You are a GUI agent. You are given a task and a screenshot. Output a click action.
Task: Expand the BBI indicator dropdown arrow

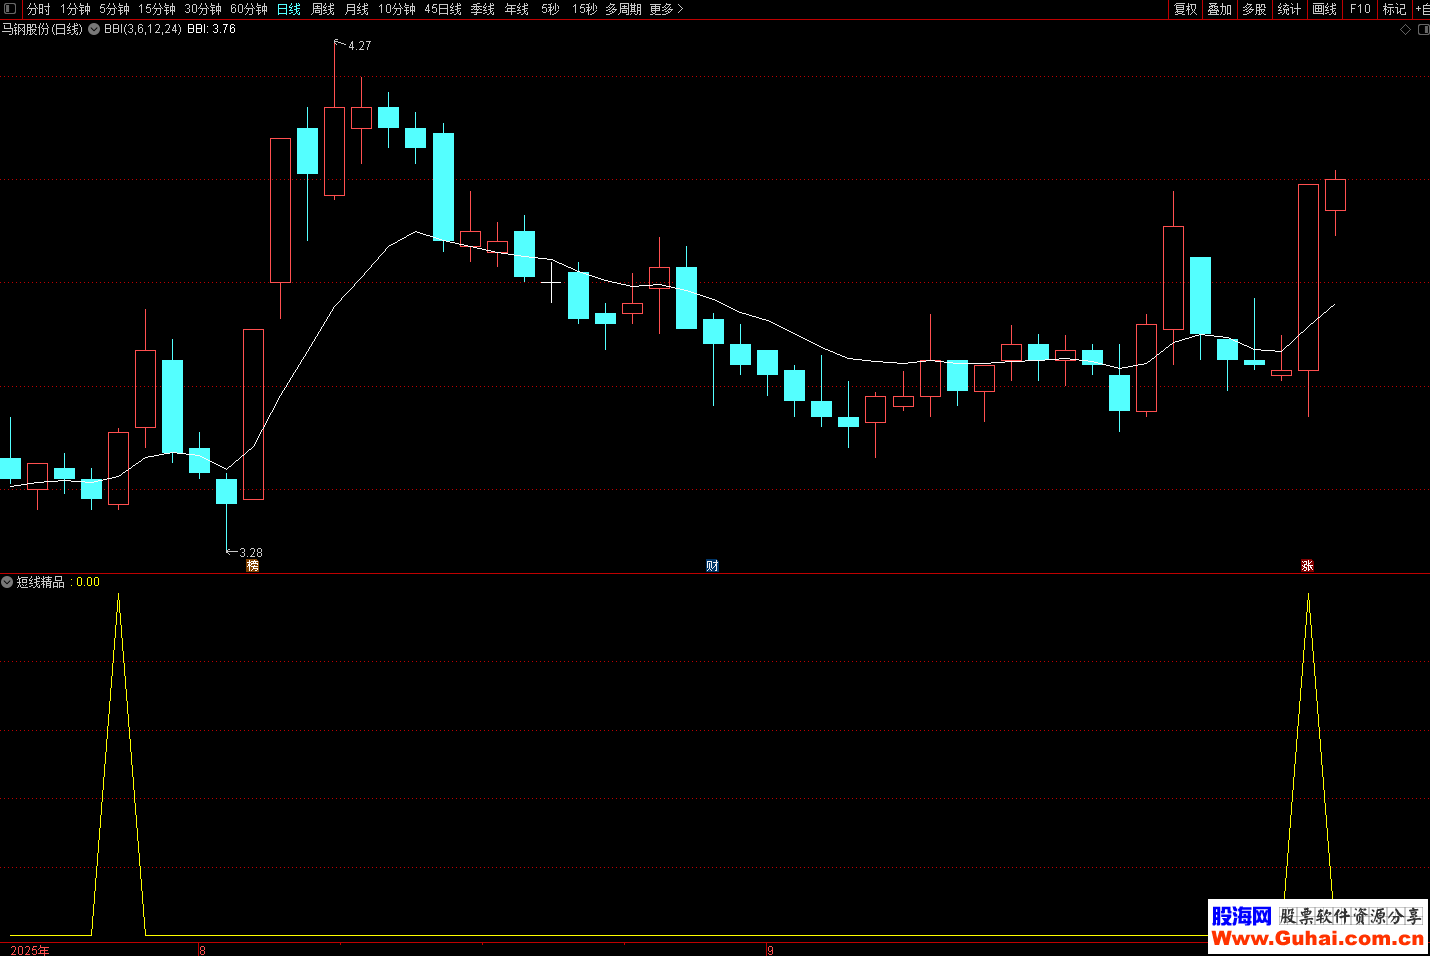pyautogui.click(x=94, y=29)
